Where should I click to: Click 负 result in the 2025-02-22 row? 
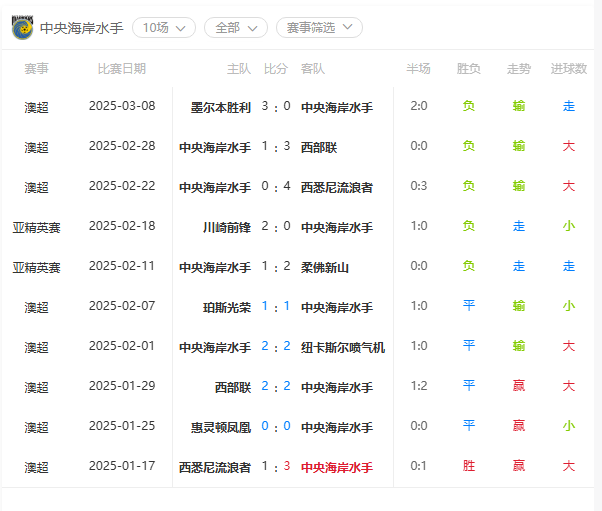click(x=468, y=186)
